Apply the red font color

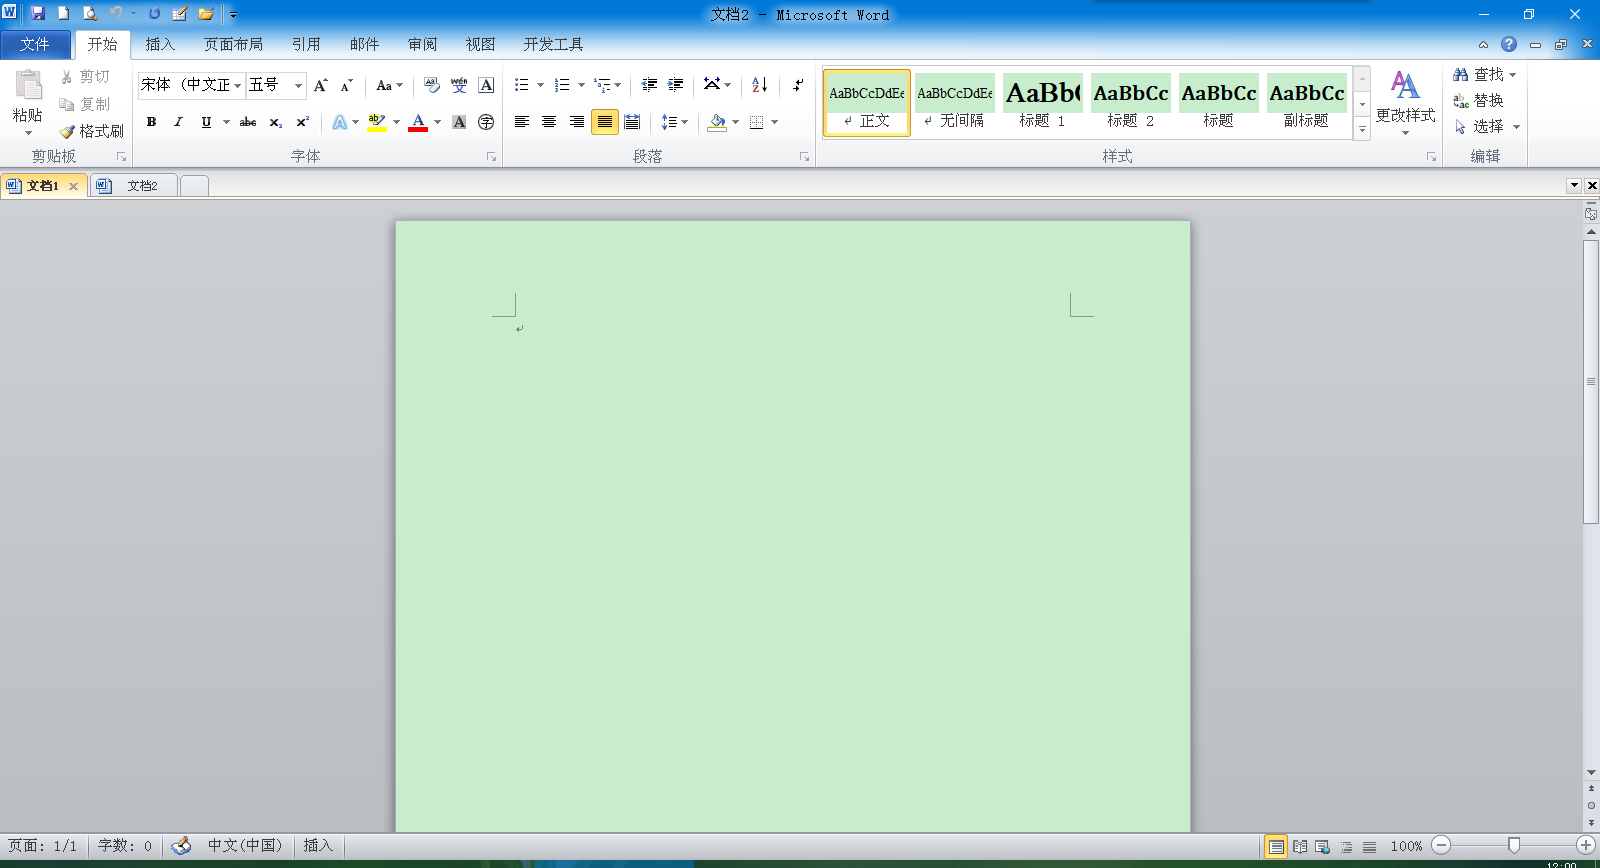tap(418, 122)
